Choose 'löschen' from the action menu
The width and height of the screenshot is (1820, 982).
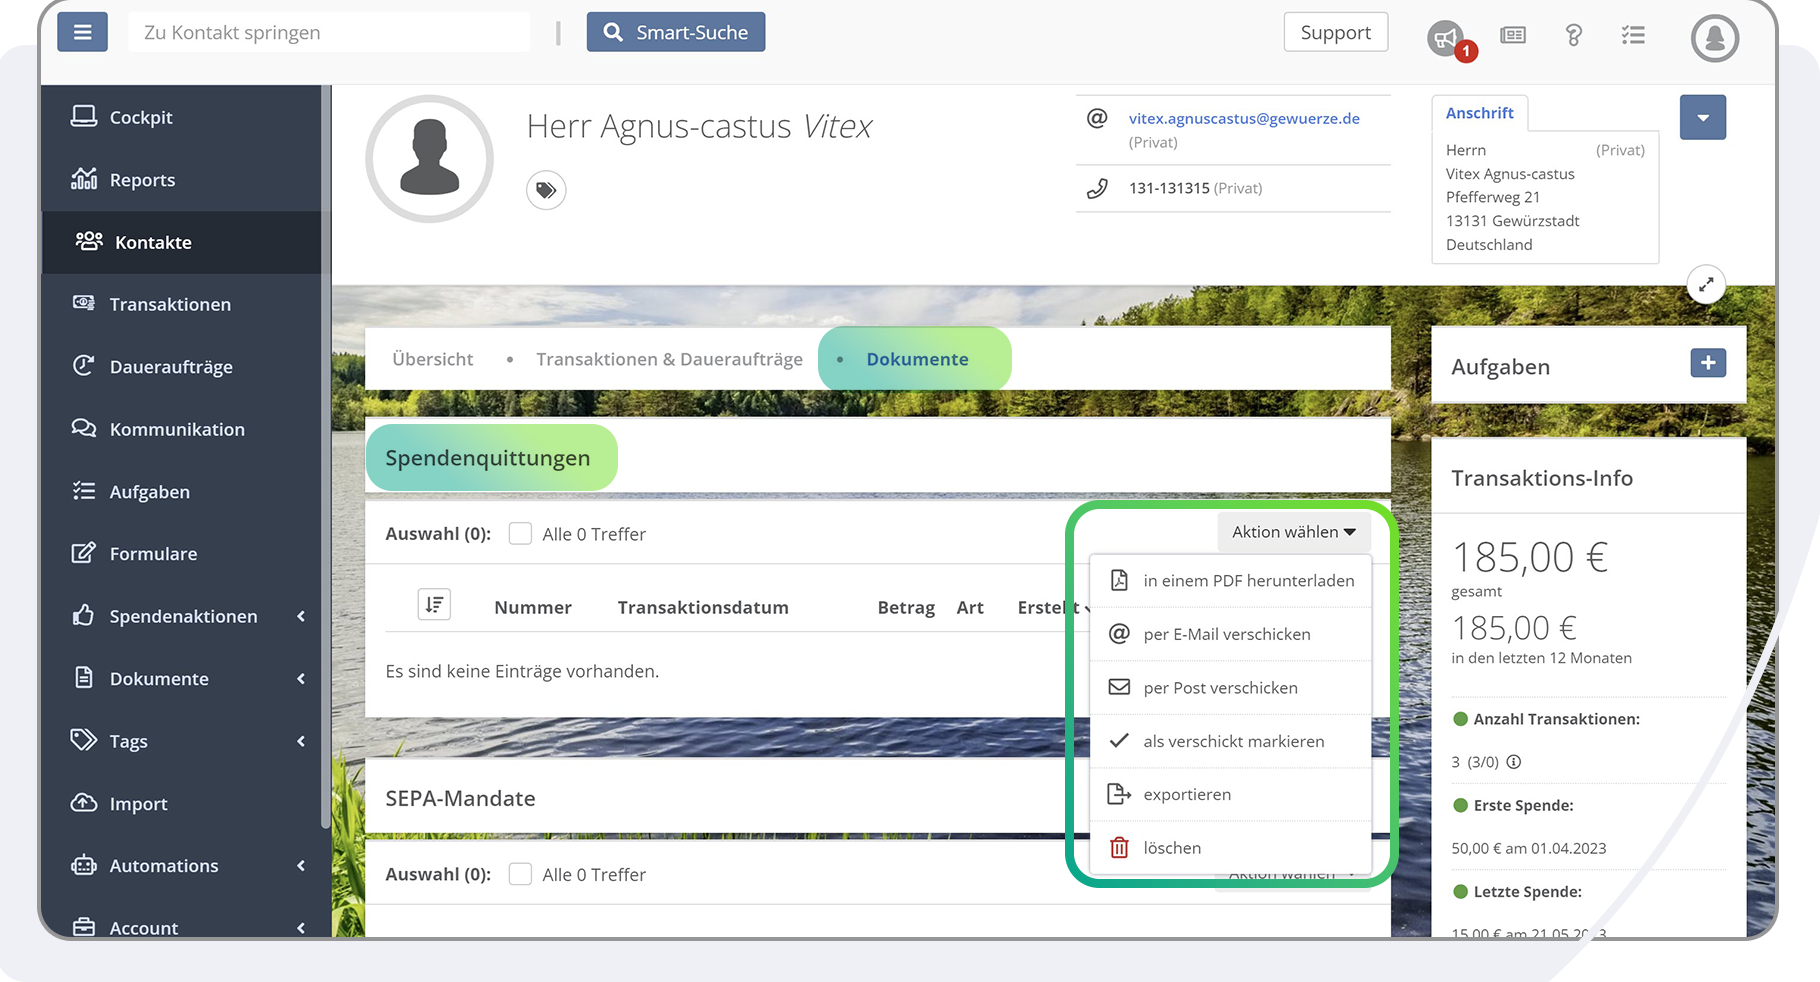pos(1172,848)
